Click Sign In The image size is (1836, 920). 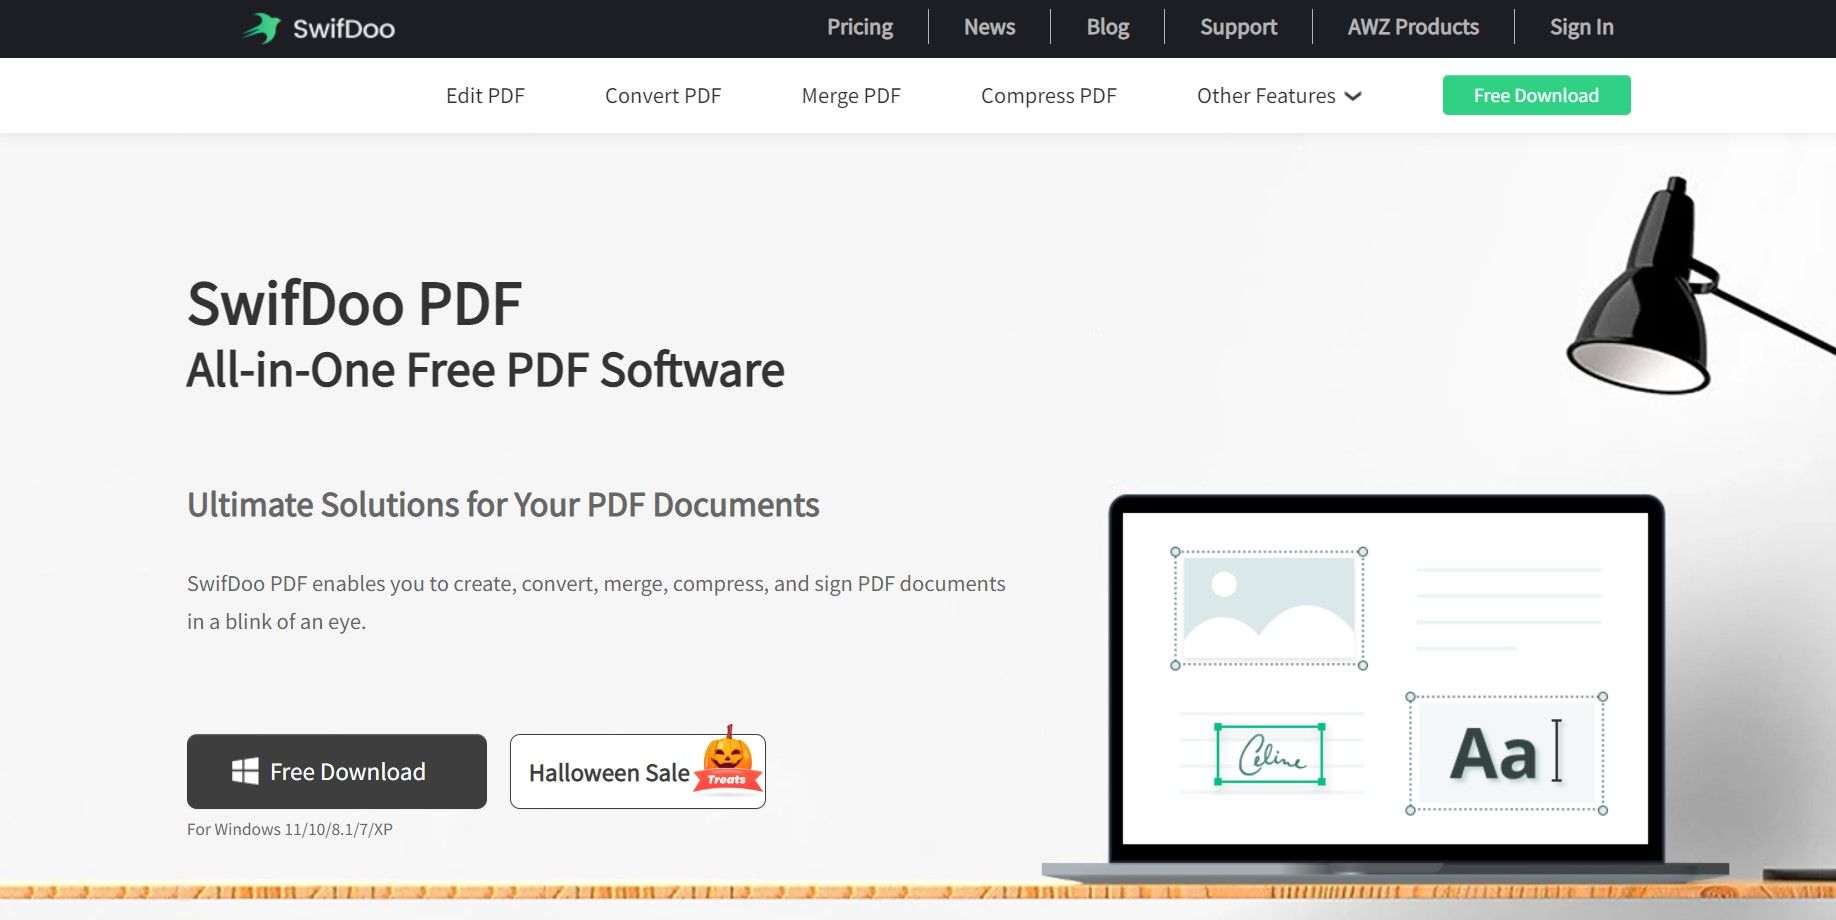[1581, 27]
